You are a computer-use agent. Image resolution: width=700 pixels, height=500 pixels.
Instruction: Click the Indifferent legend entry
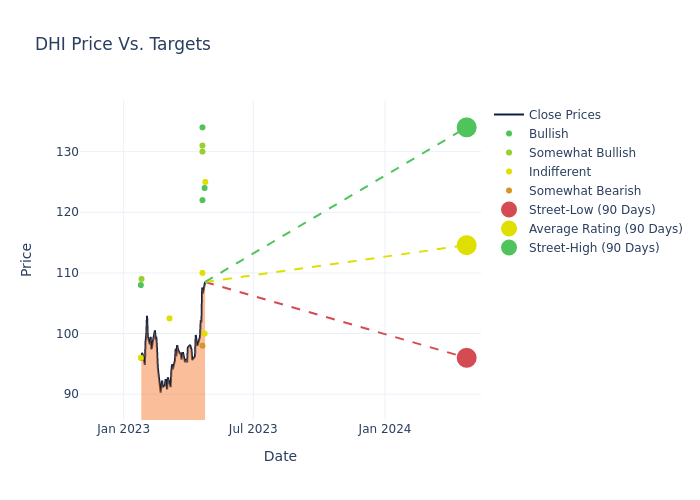pos(559,172)
